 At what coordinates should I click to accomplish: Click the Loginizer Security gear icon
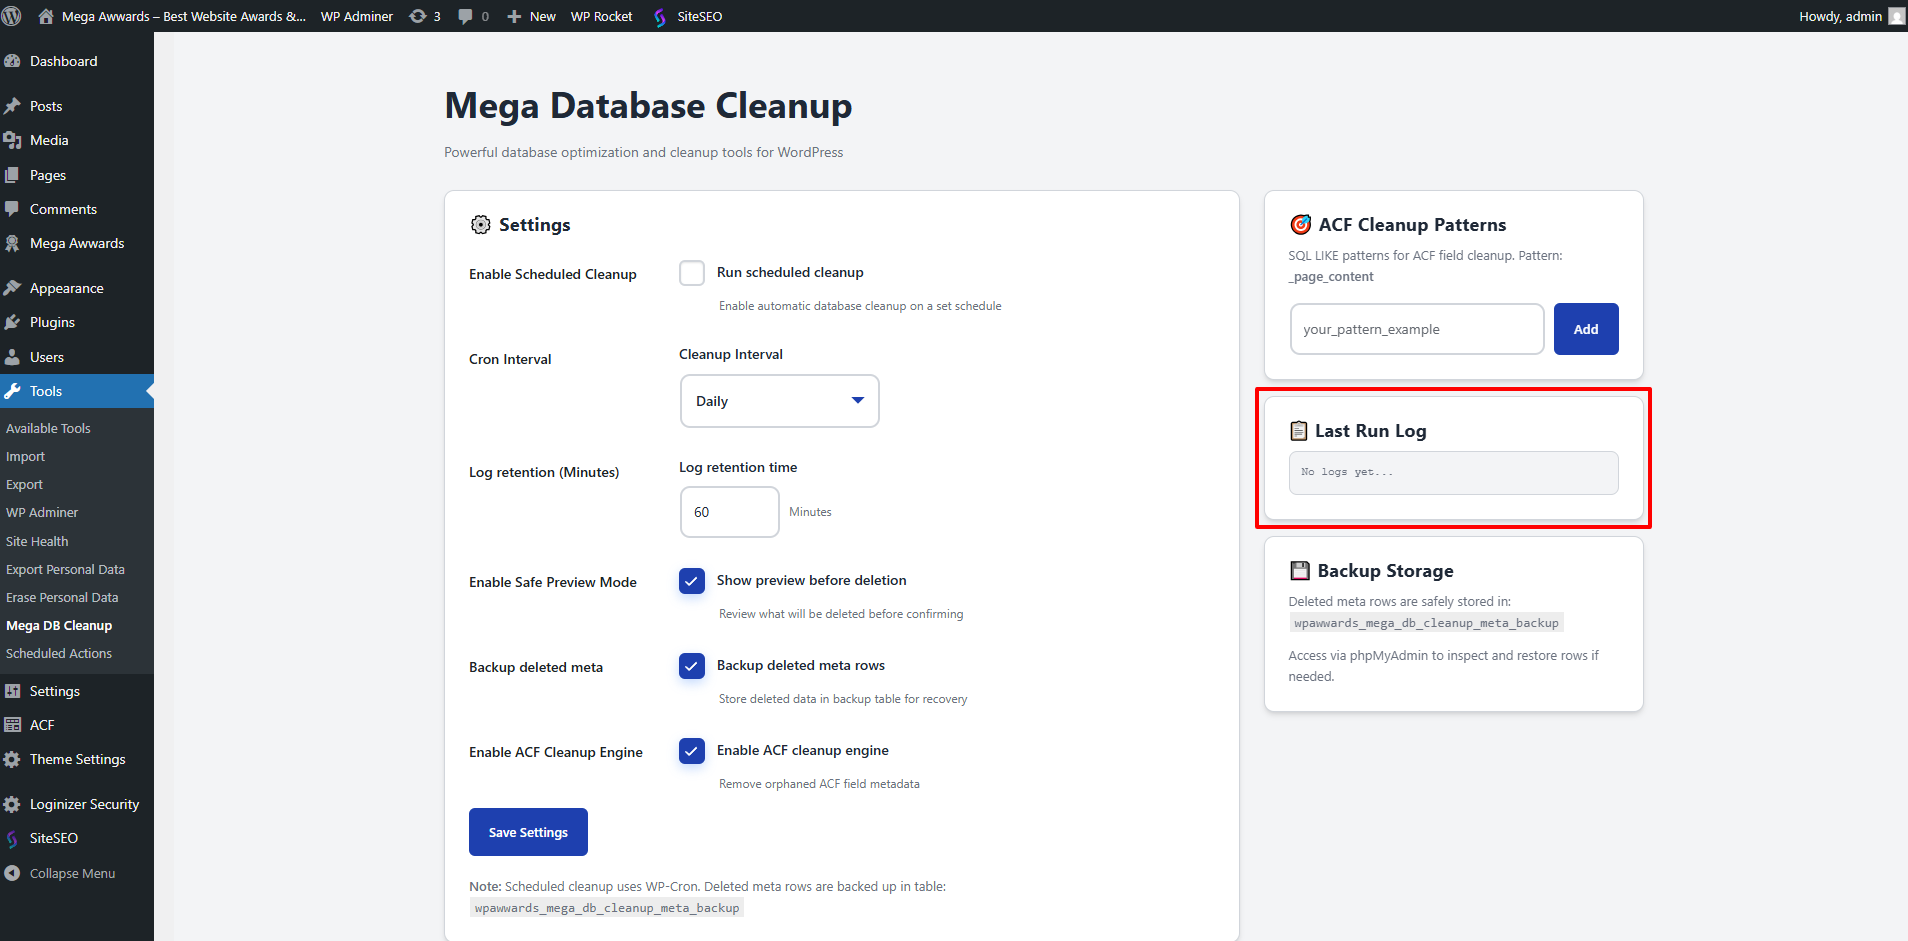[12, 804]
